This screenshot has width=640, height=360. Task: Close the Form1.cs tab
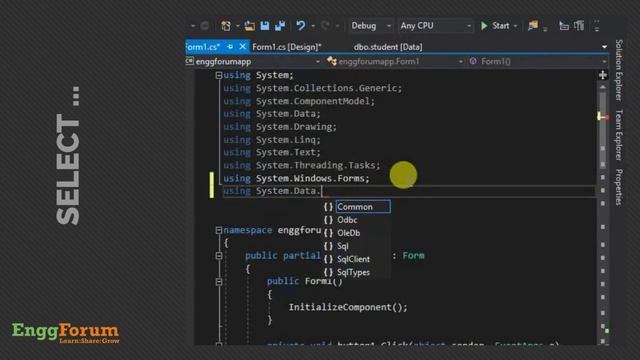243,47
